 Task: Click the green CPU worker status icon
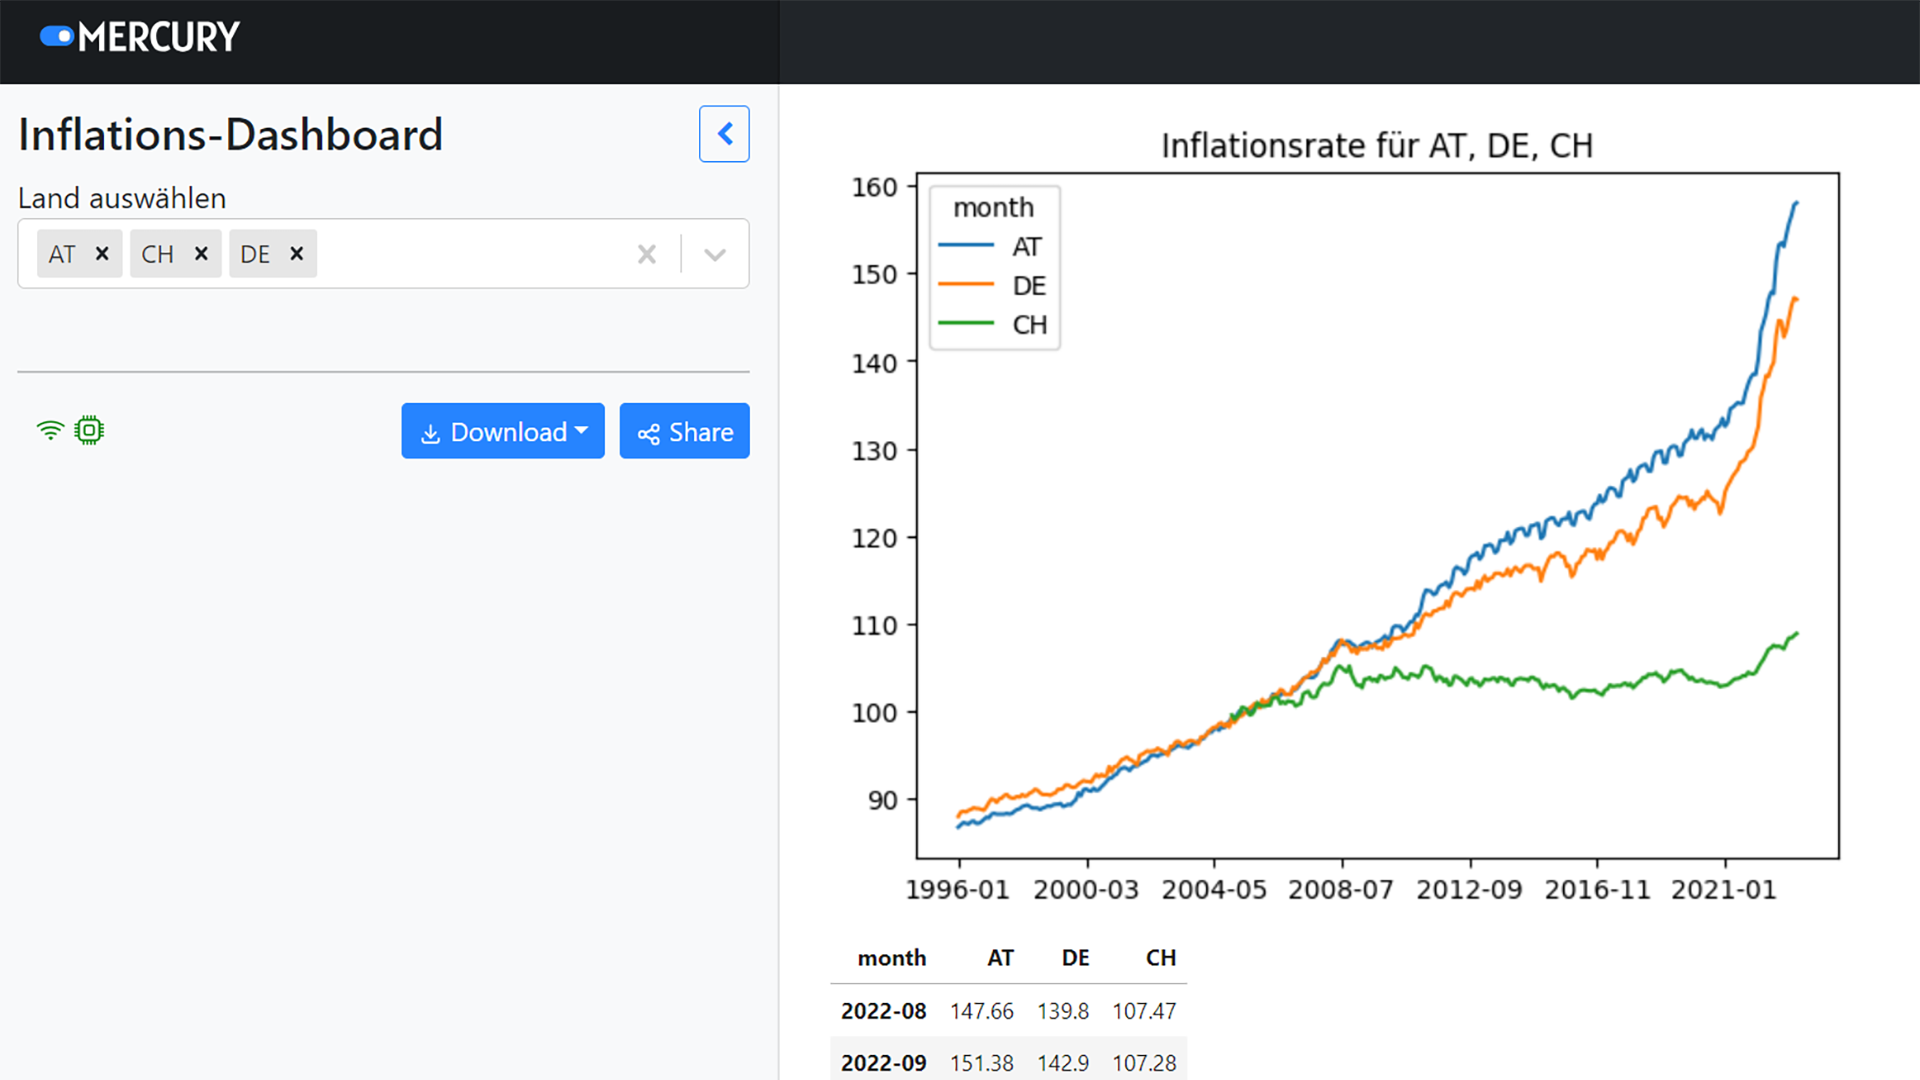(89, 430)
